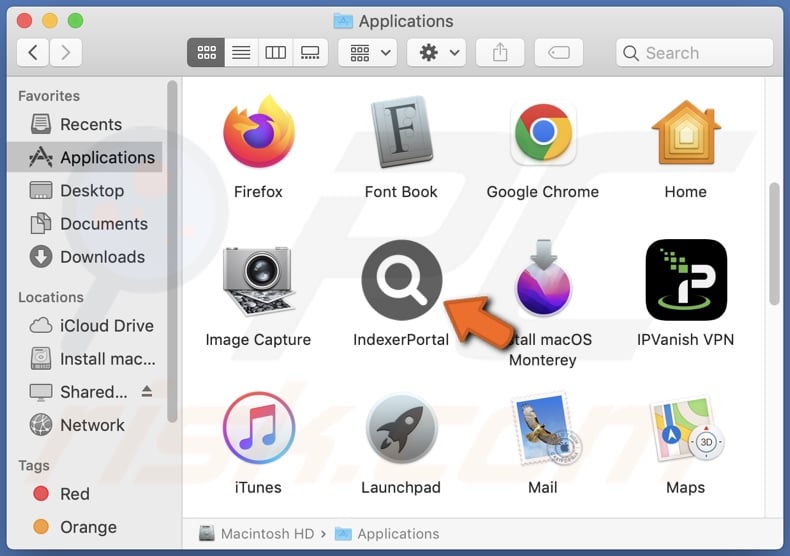This screenshot has height=556, width=790.
Task: Open the group-by arrangement dropdown
Action: [367, 52]
